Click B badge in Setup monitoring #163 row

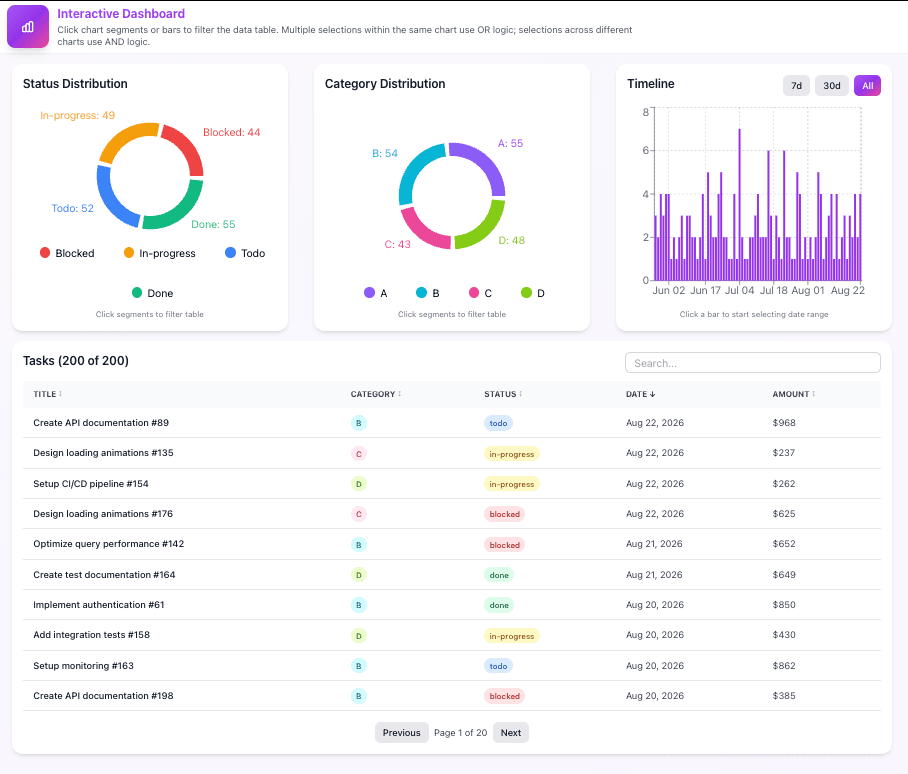(358, 666)
